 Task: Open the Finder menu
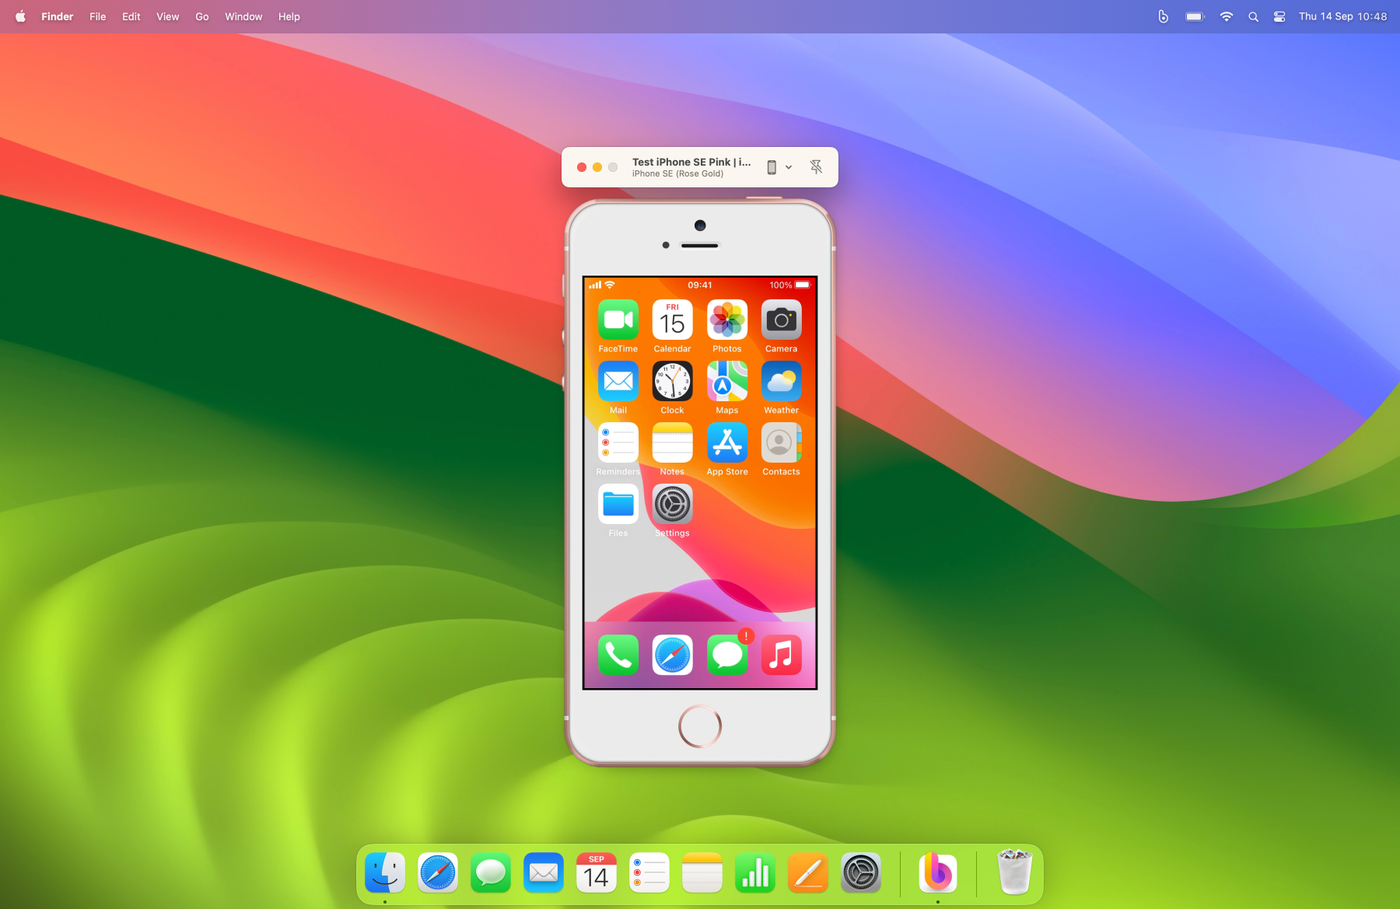click(x=57, y=16)
